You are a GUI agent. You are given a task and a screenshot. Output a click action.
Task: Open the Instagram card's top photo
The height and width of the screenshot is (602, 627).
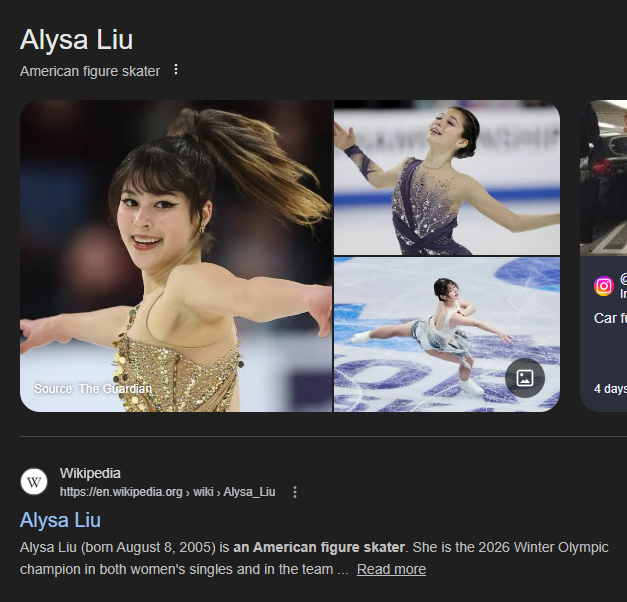click(x=603, y=178)
